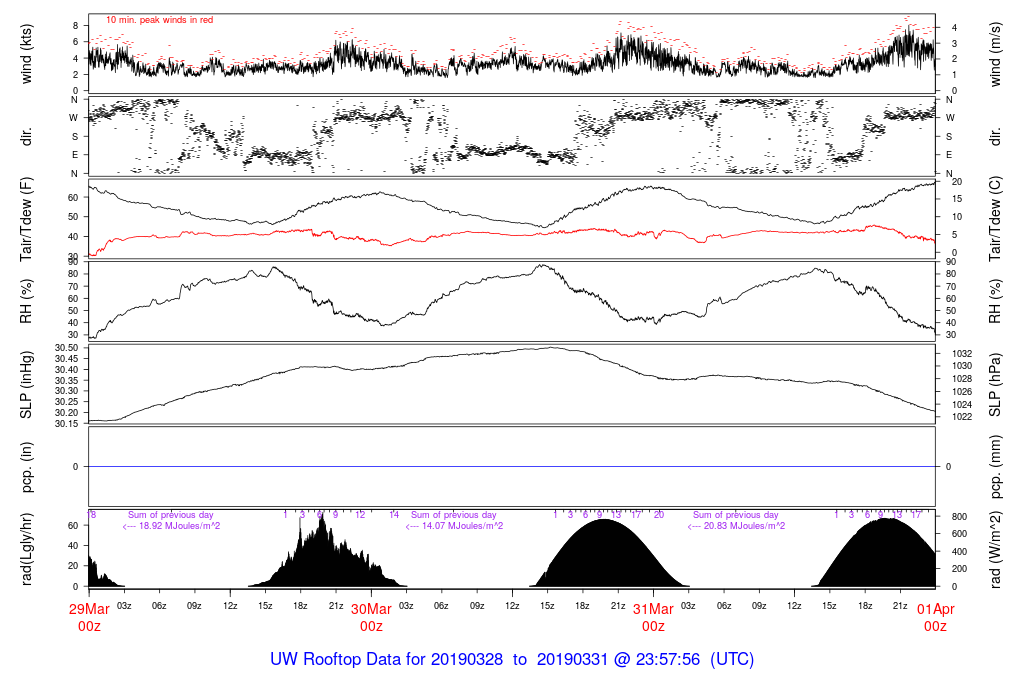Click the '12z' tick following 29Mar 00z
Image resolution: width=1024 pixels, height=700 pixels.
pyautogui.click(x=230, y=606)
